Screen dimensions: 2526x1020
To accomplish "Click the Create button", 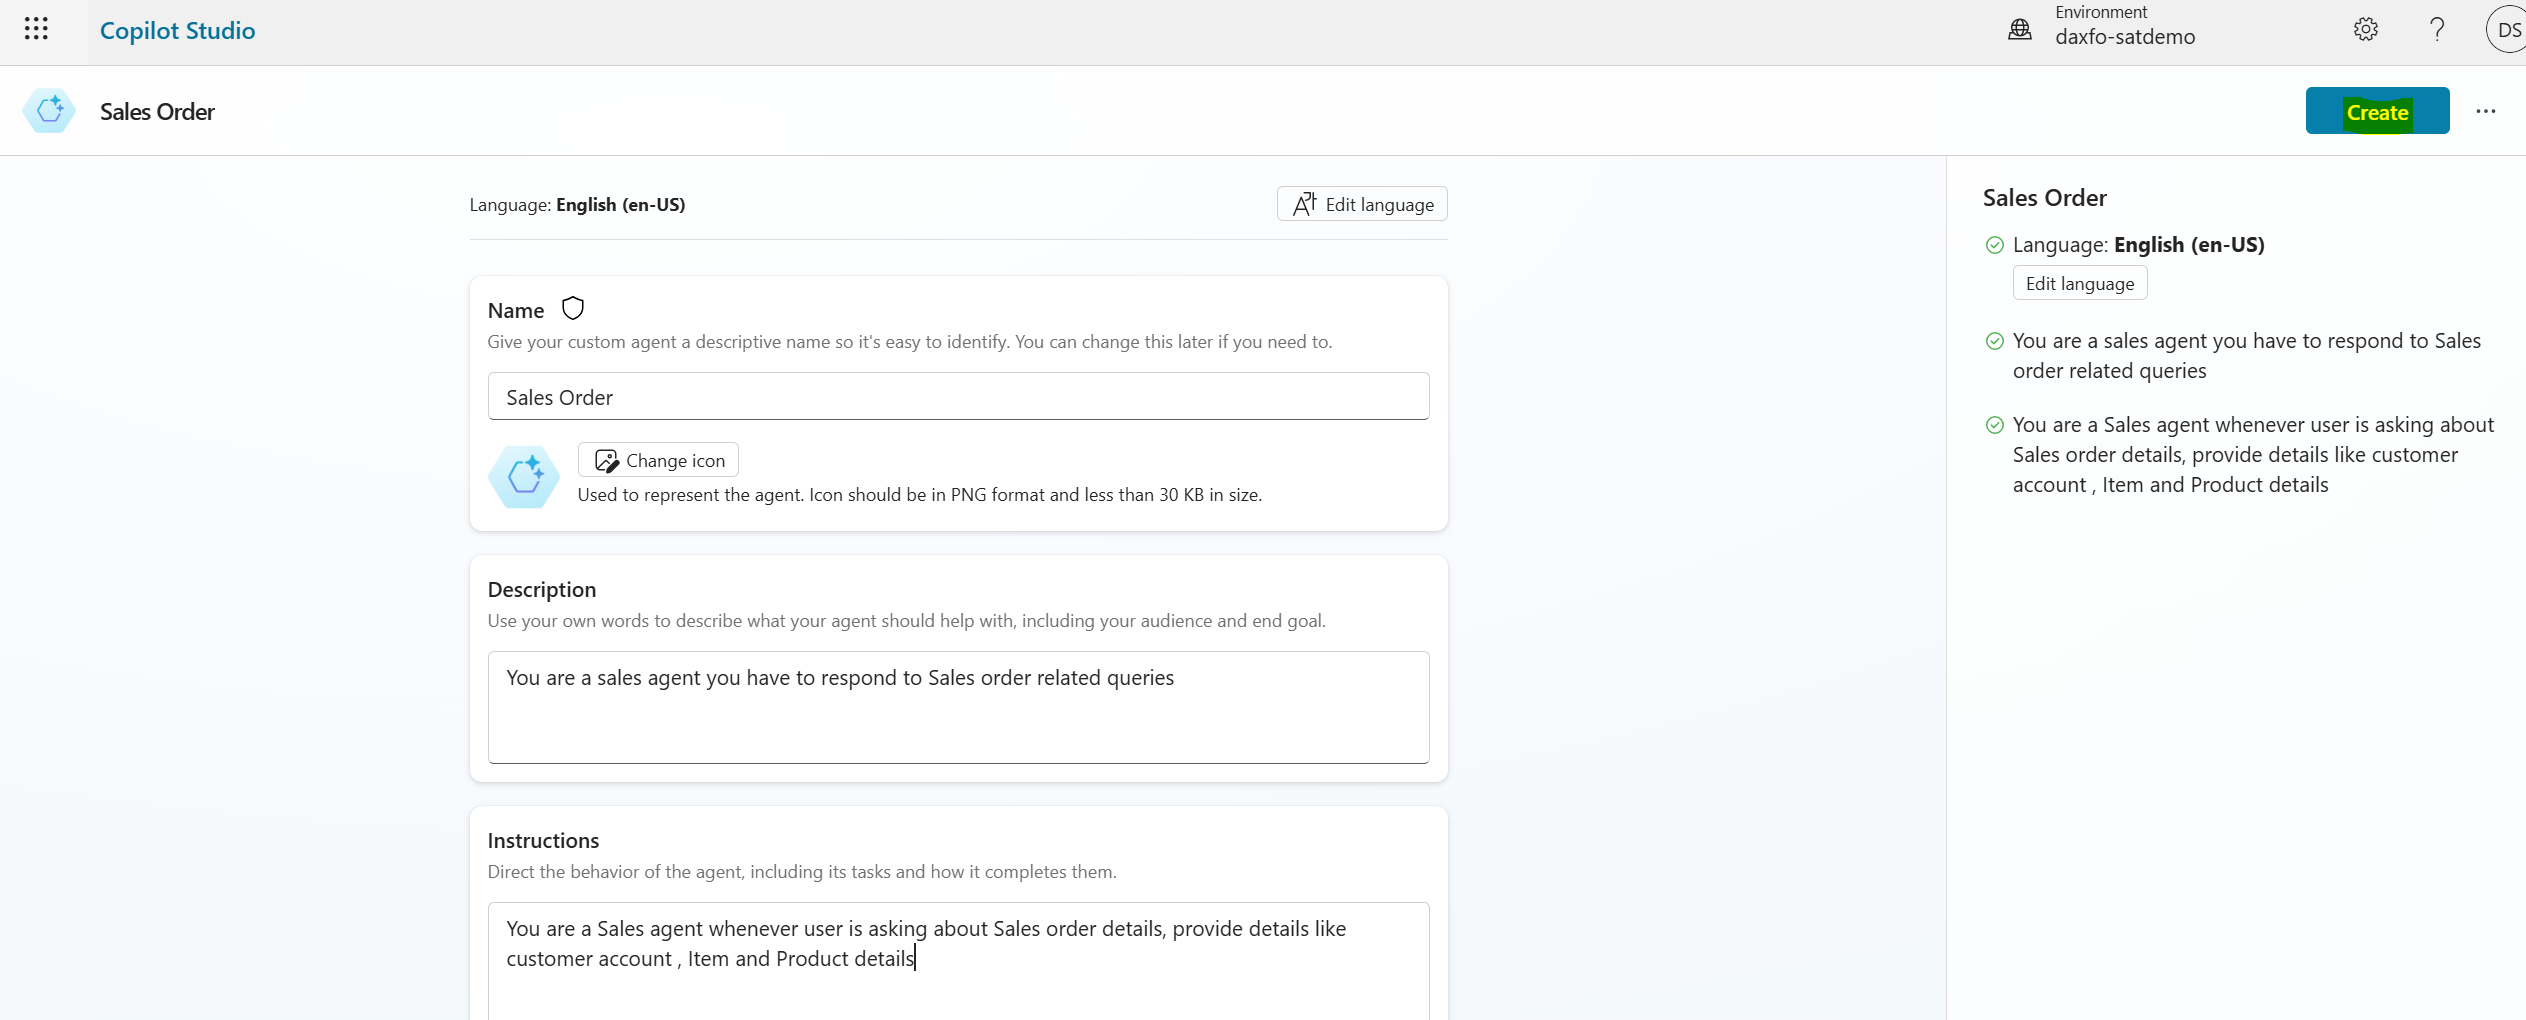I will coord(2376,111).
